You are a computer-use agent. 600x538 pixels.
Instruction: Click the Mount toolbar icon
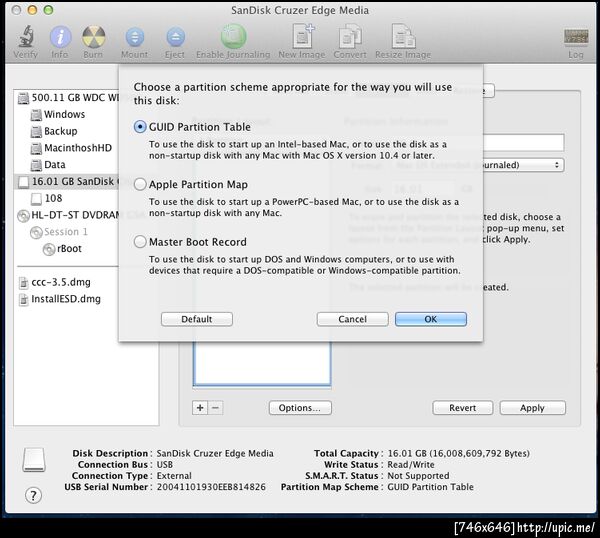(135, 37)
